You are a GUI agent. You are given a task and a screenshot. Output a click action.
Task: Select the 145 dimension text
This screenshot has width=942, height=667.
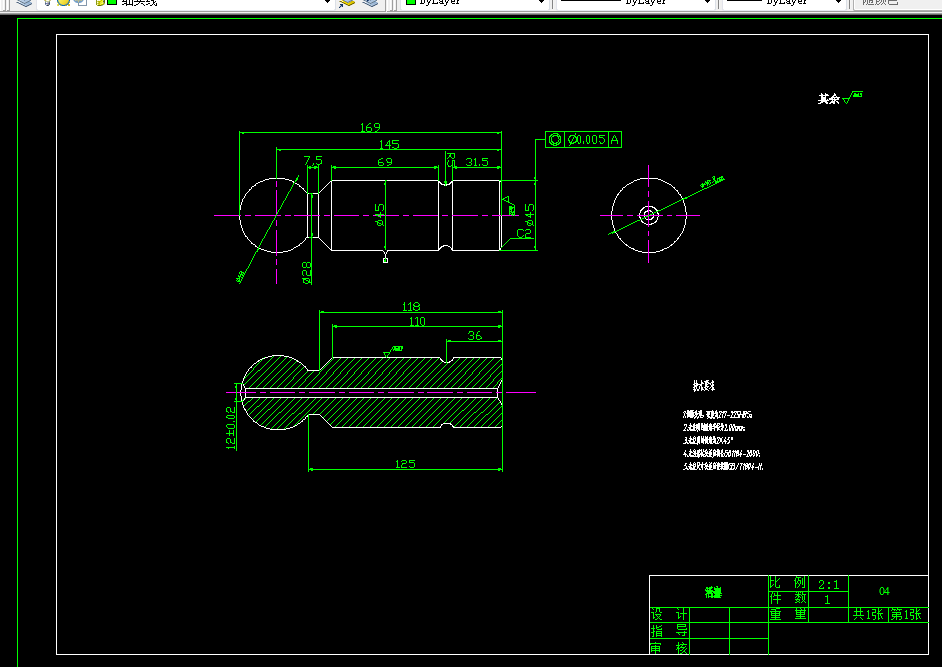tap(389, 144)
